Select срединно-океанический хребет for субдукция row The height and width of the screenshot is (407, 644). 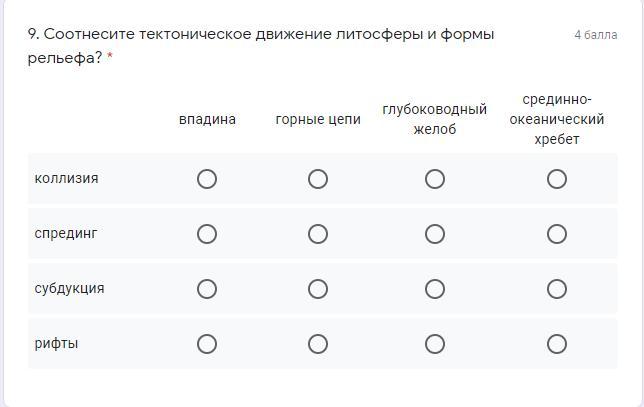[x=557, y=289]
